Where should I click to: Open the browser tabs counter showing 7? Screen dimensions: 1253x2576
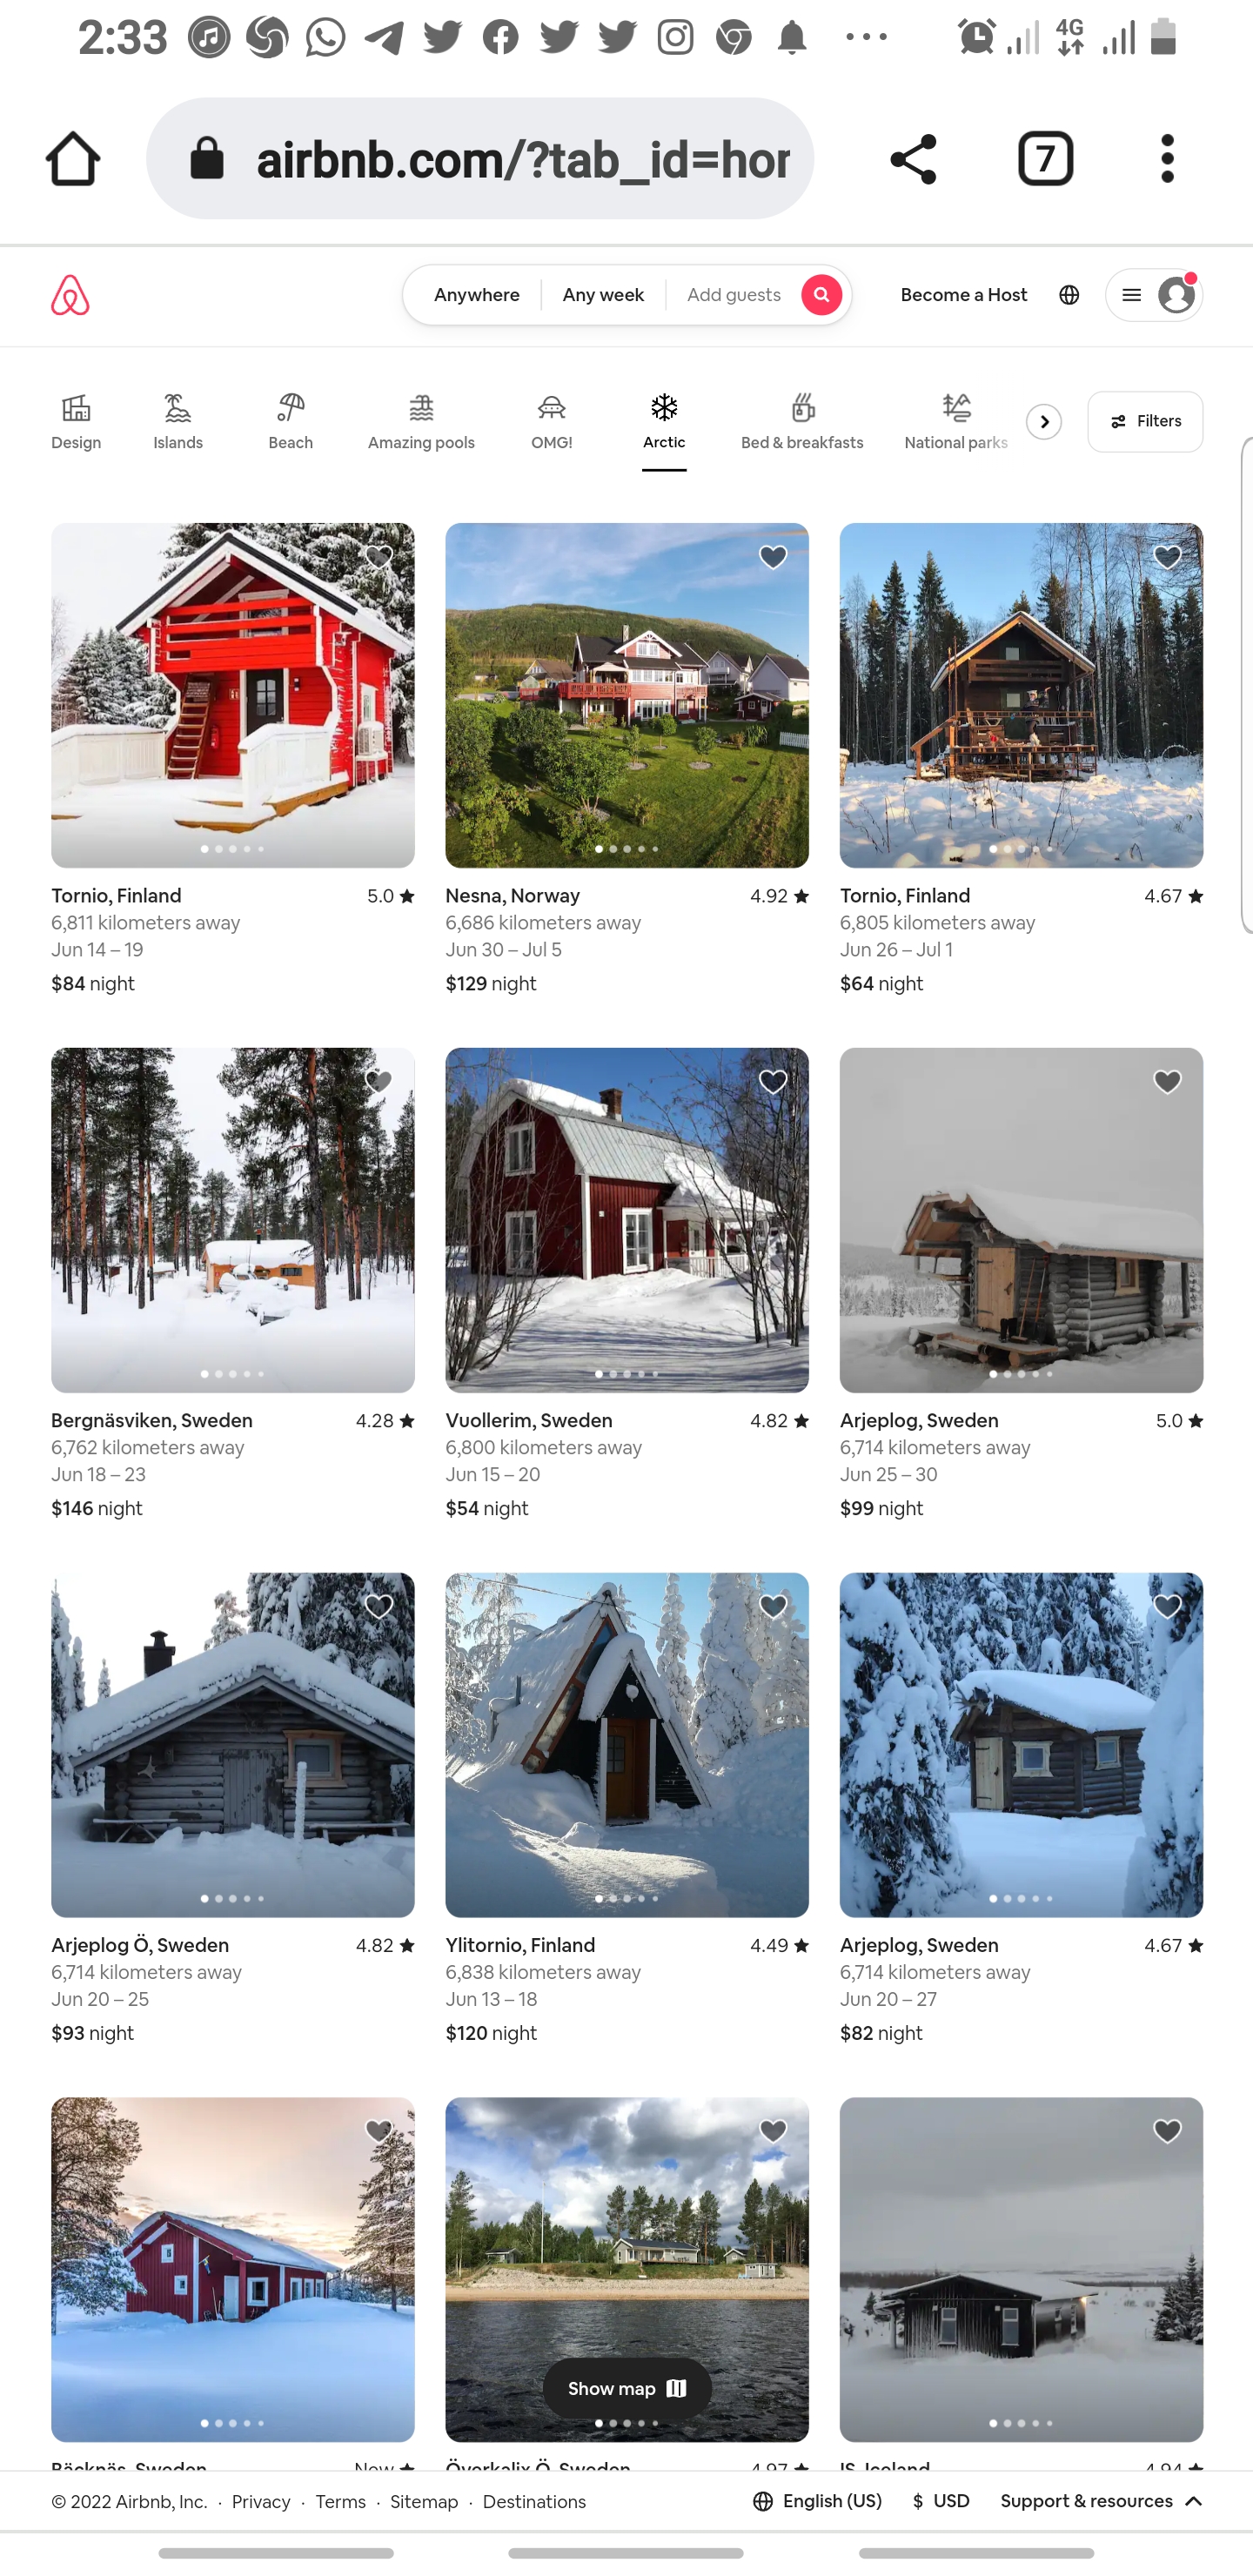[1045, 159]
